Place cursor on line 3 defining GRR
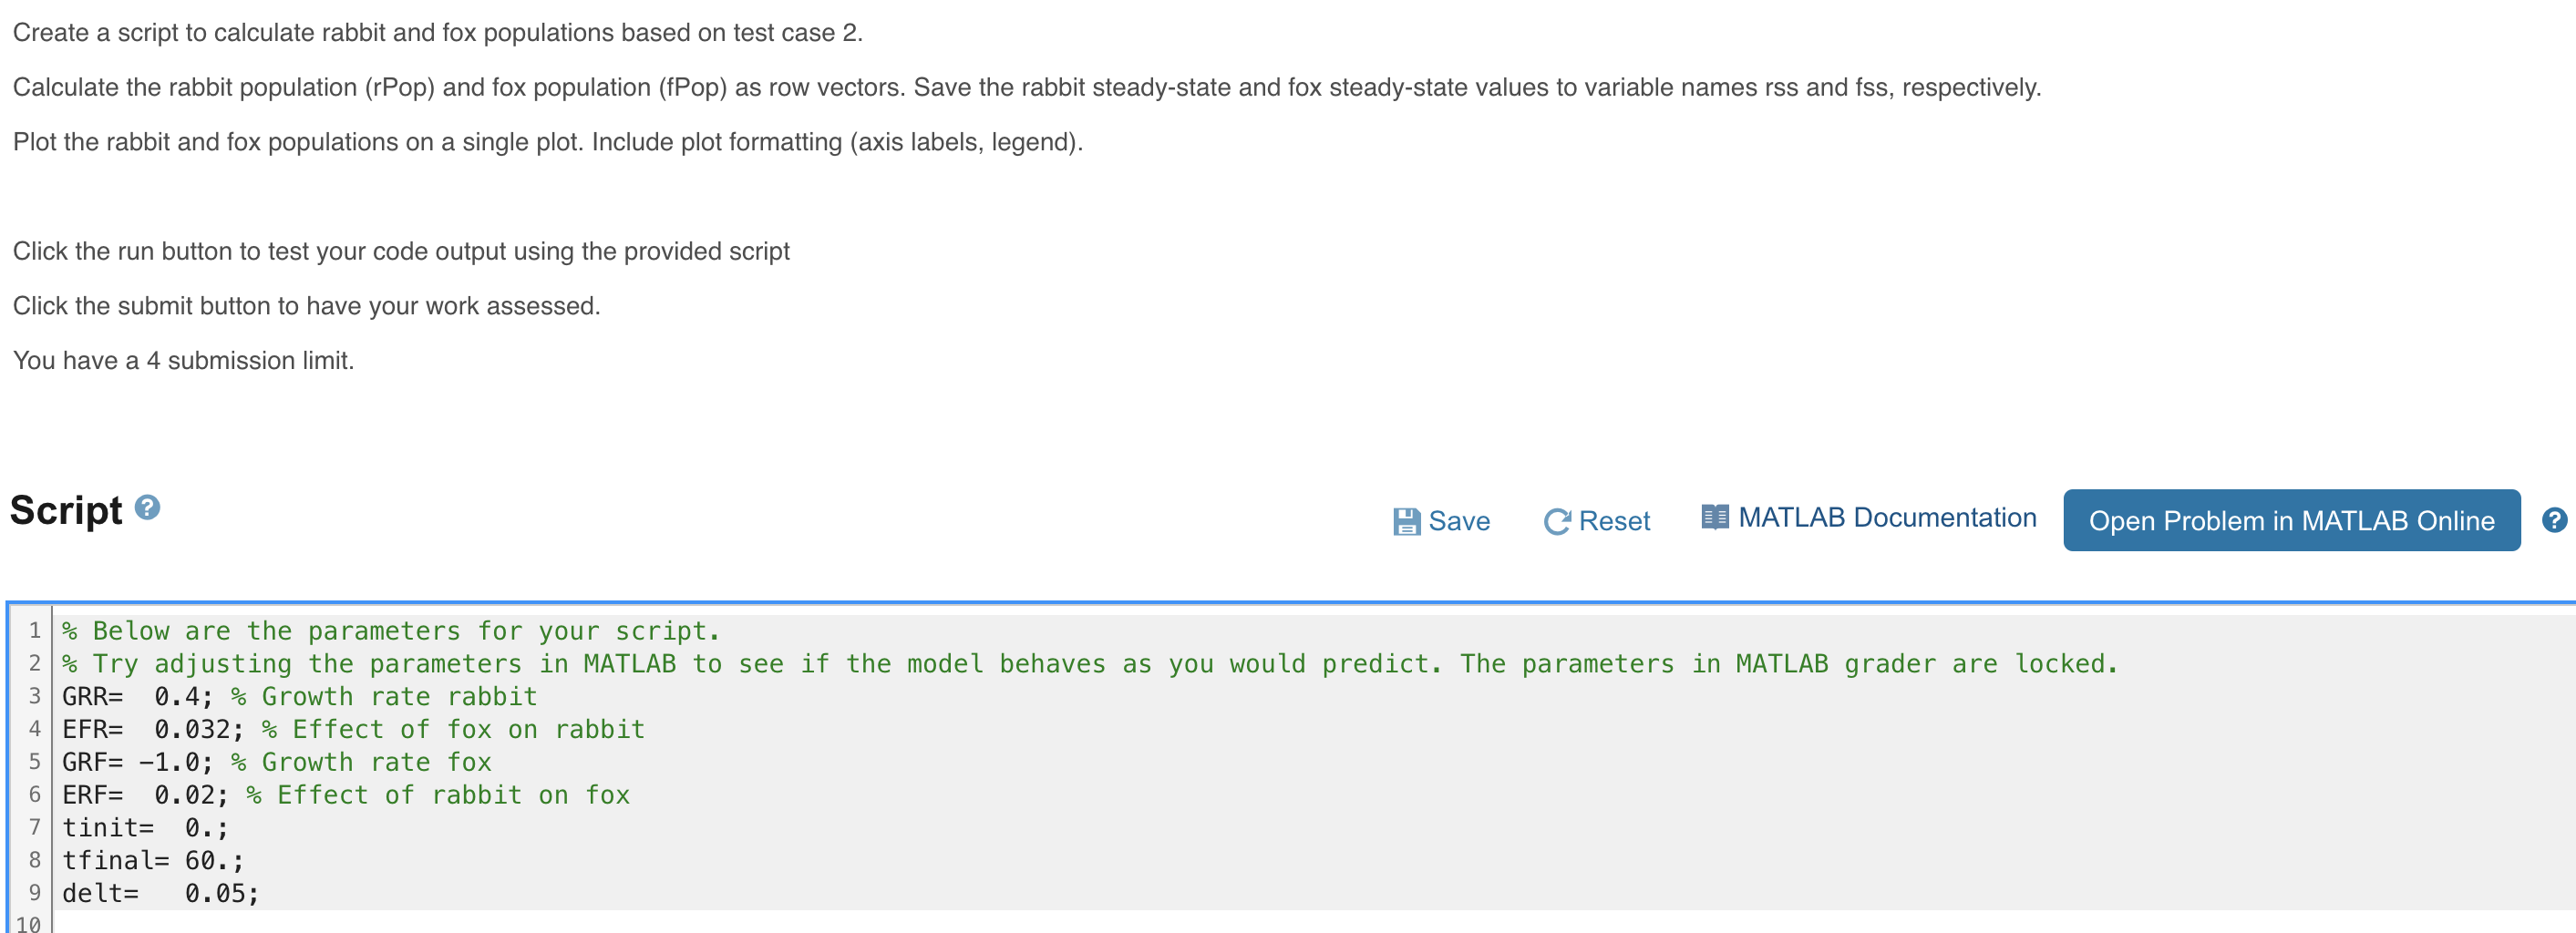2576x933 pixels. tap(300, 696)
